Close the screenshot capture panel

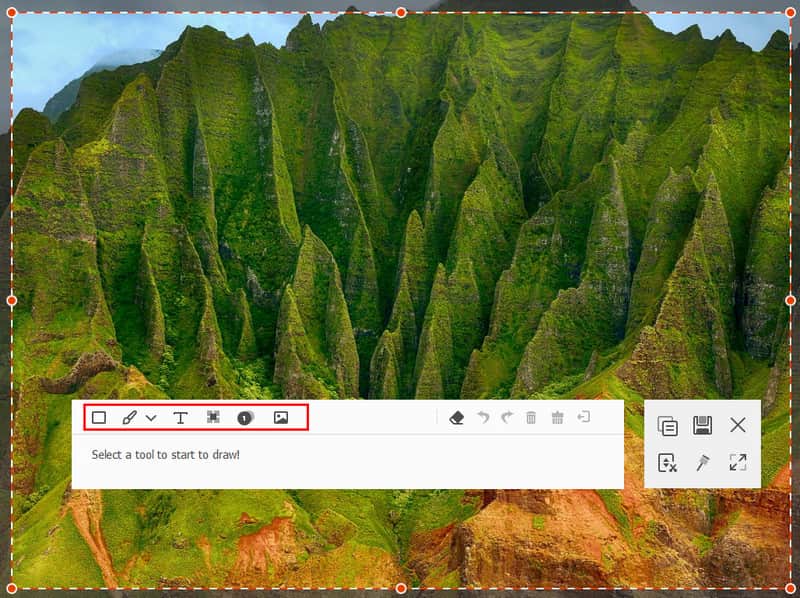[738, 425]
